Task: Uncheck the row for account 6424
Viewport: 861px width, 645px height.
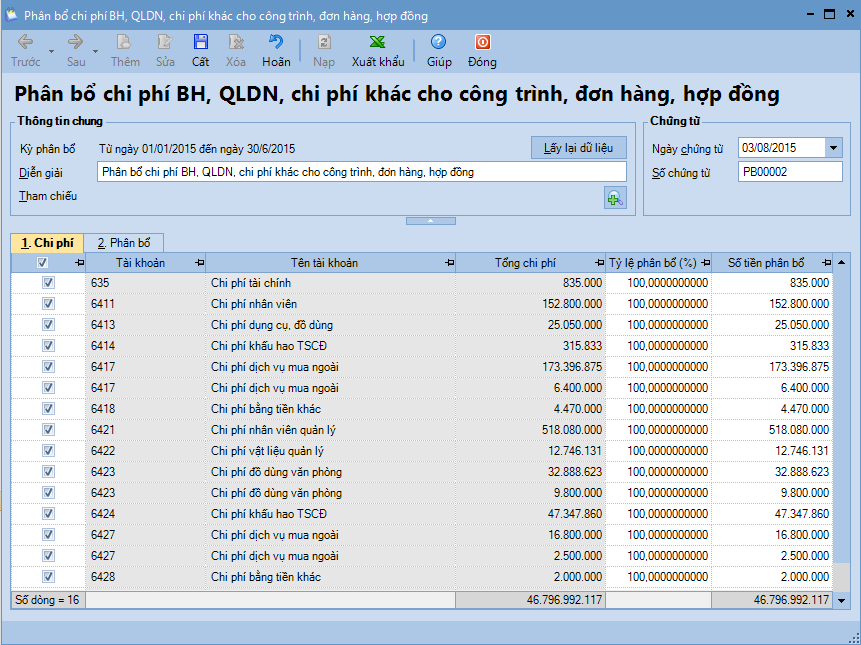Action: click(48, 513)
